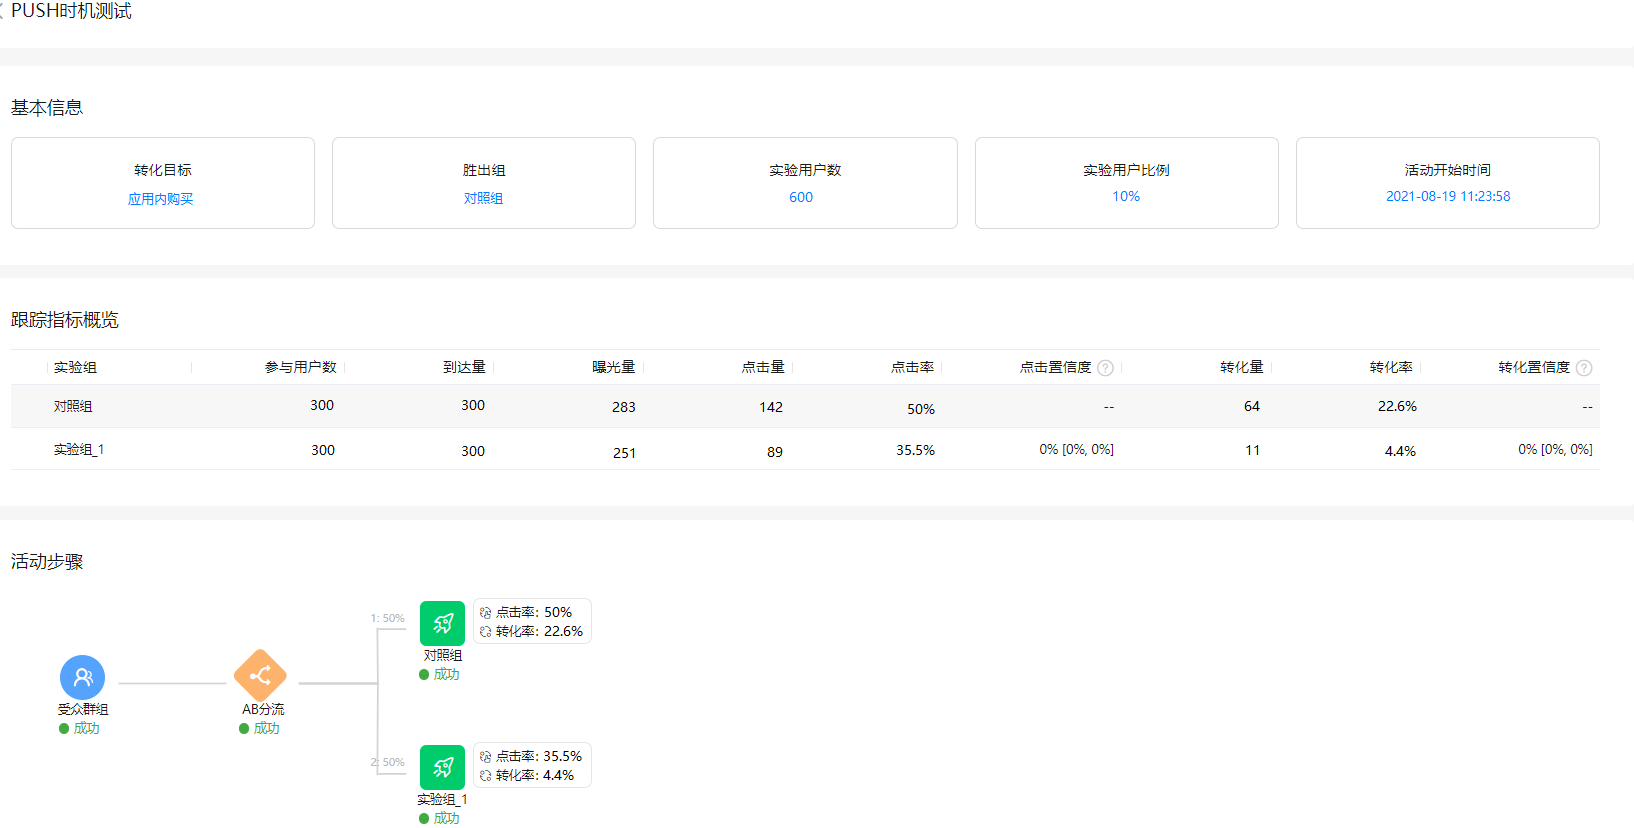Screen dimensions: 1634x828
Task: Click the 活动开始时间 card
Action: click(1448, 183)
